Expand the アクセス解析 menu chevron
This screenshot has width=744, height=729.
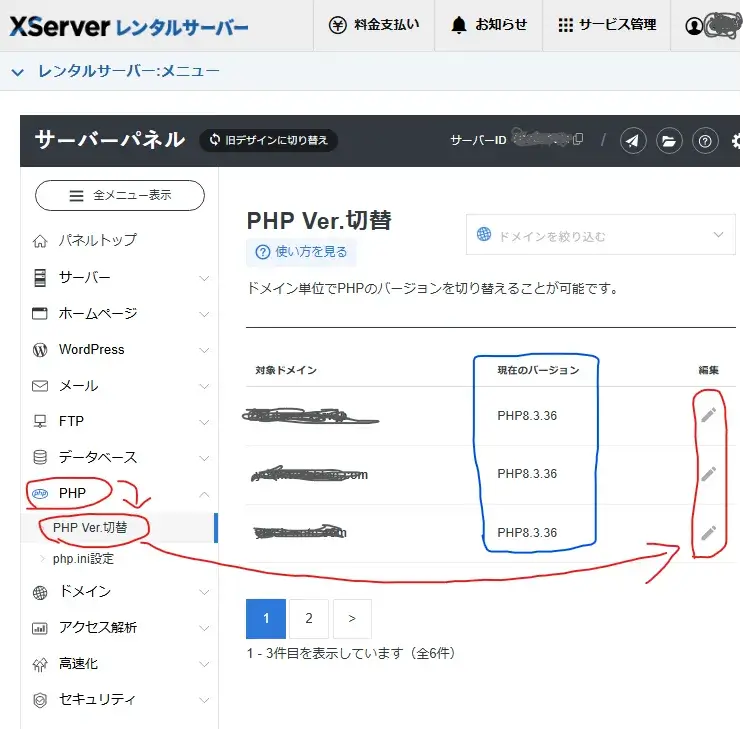(x=204, y=628)
